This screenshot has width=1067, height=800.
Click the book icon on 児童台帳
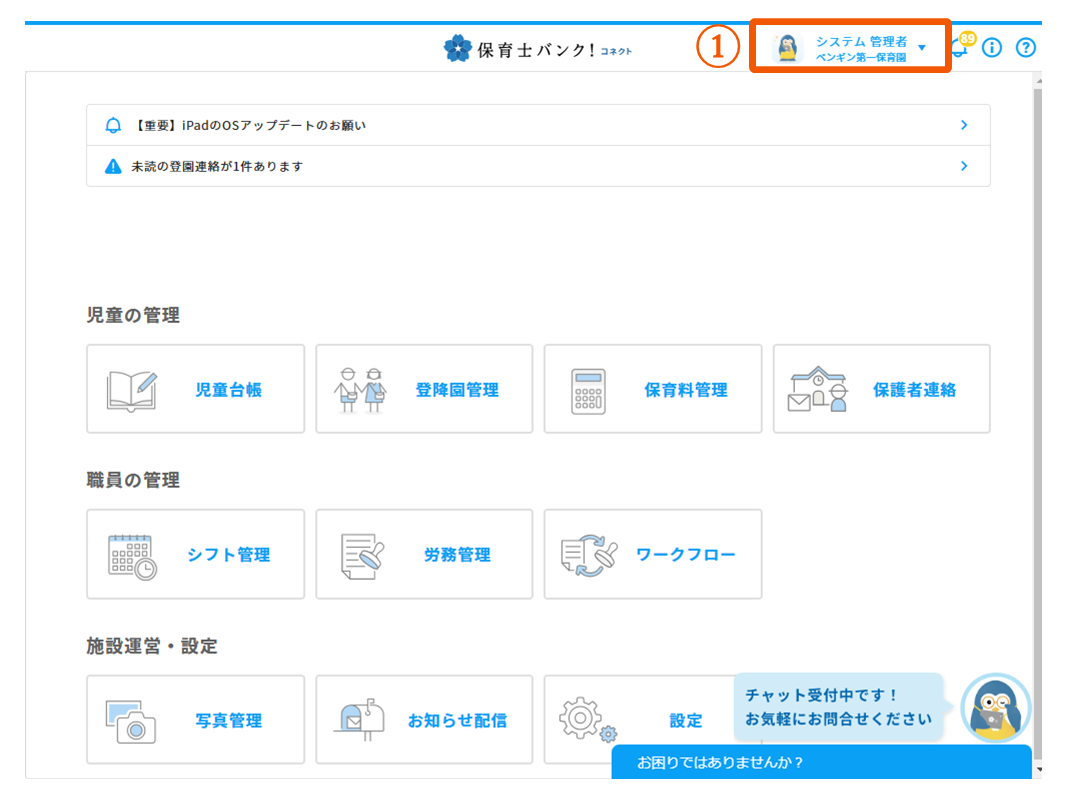tap(132, 390)
